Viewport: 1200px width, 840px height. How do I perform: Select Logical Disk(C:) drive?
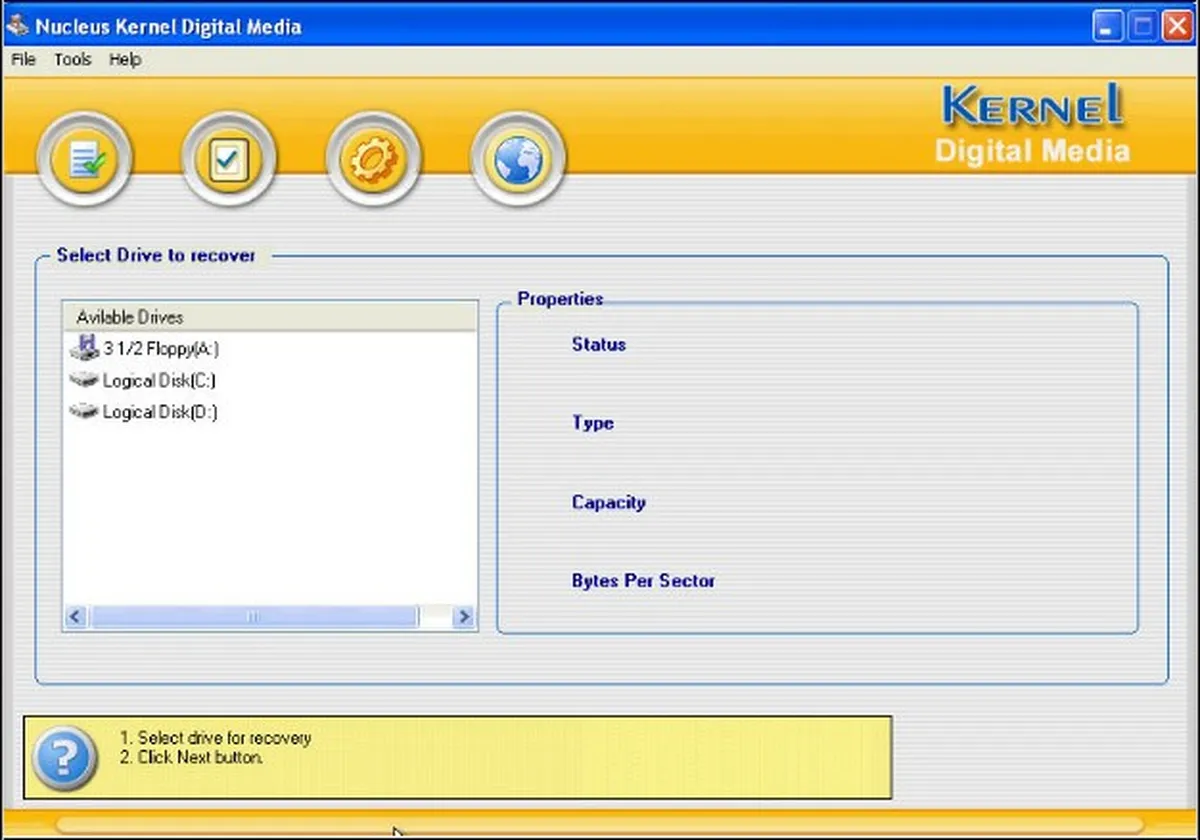tap(159, 380)
